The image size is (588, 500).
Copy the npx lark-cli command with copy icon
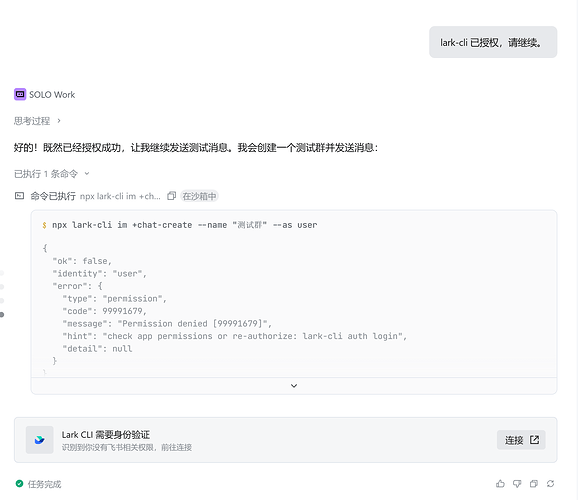pos(171,196)
